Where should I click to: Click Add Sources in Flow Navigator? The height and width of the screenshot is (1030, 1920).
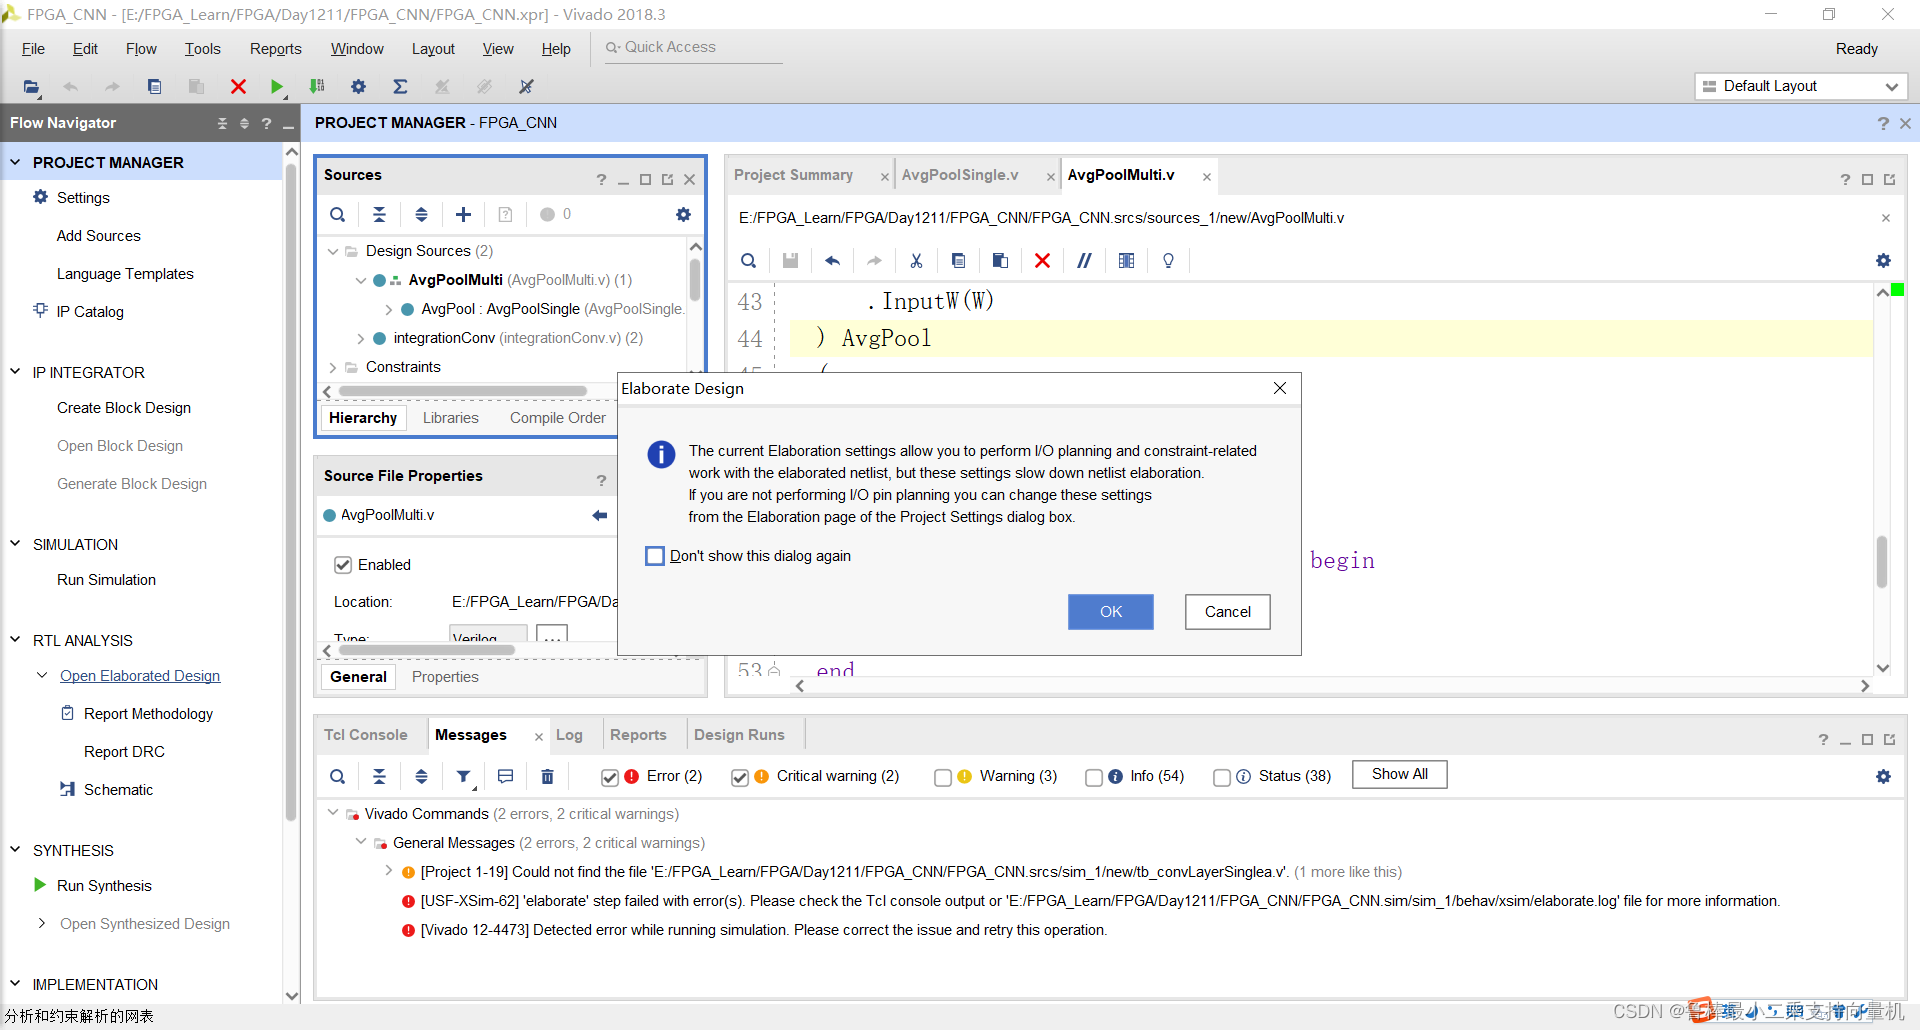[x=99, y=236]
